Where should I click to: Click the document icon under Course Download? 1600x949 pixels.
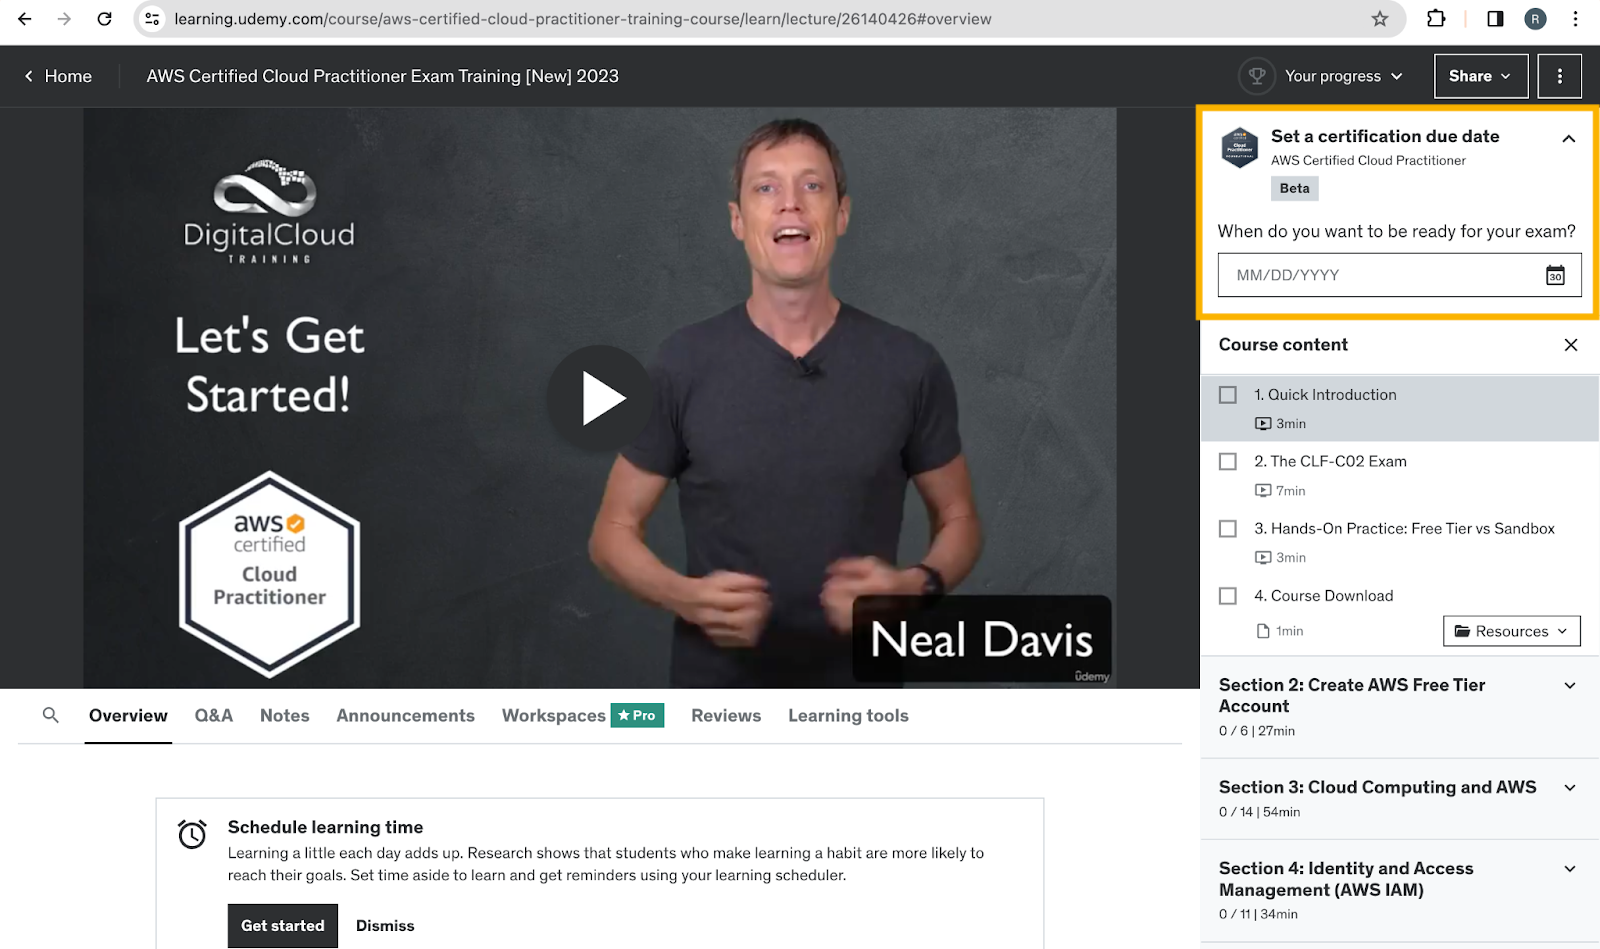(x=1263, y=631)
